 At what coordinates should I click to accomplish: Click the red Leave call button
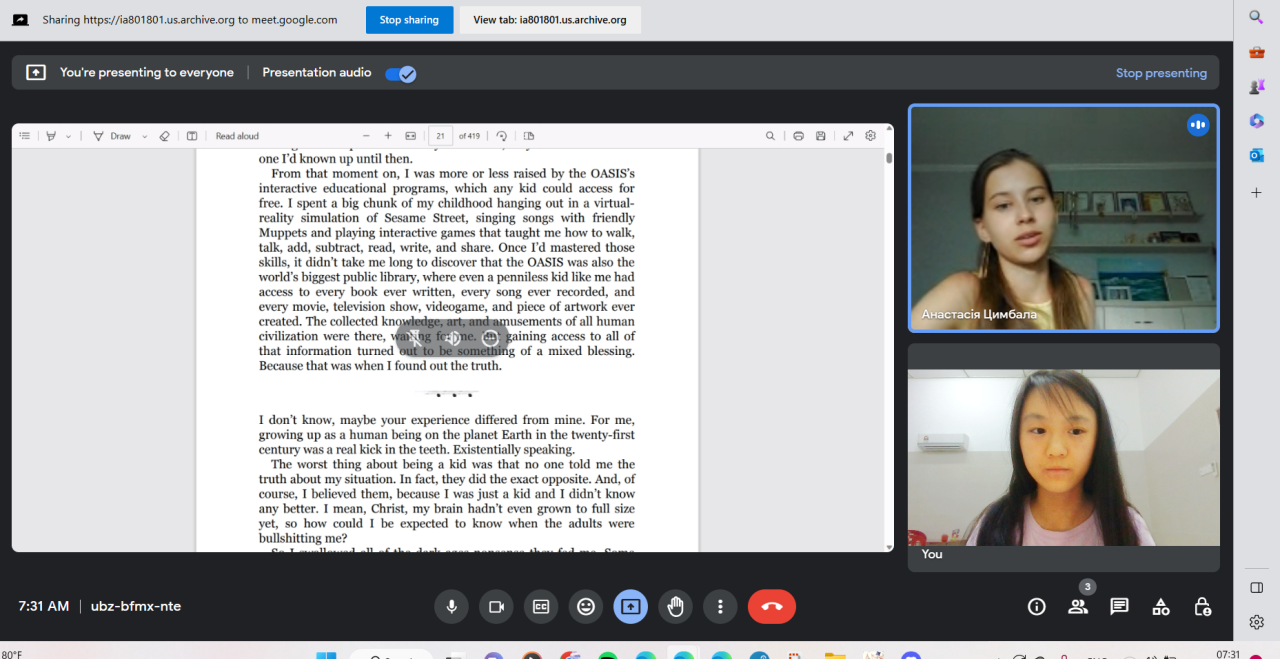click(x=772, y=606)
